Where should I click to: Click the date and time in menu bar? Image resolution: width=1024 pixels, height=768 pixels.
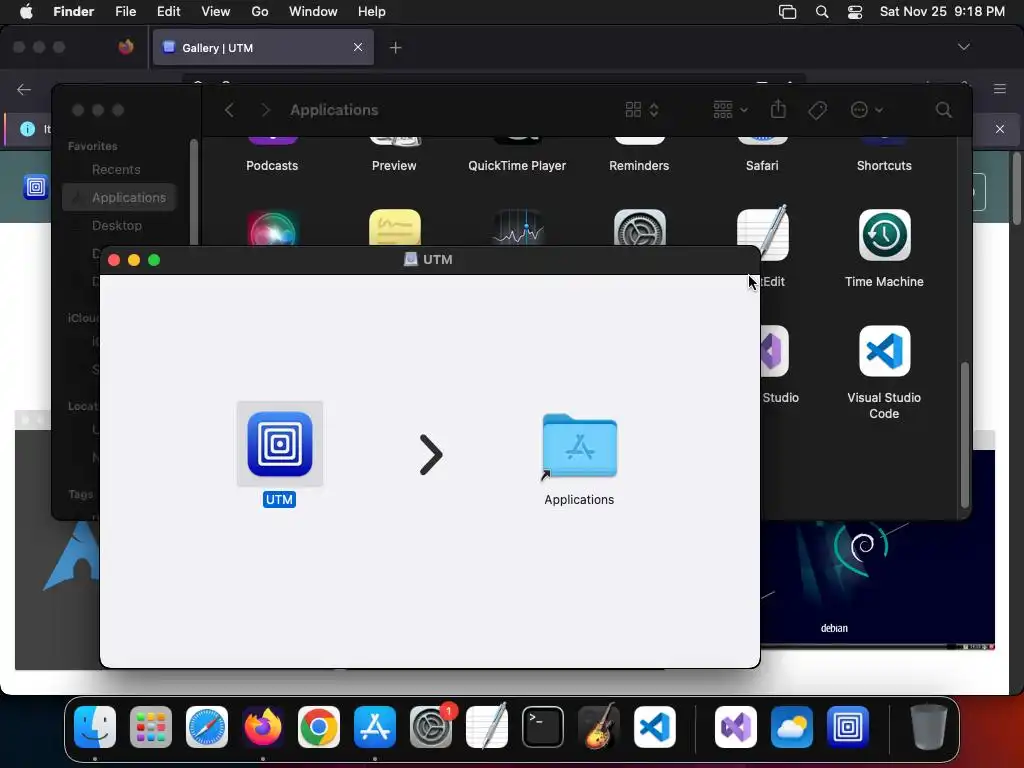942,12
